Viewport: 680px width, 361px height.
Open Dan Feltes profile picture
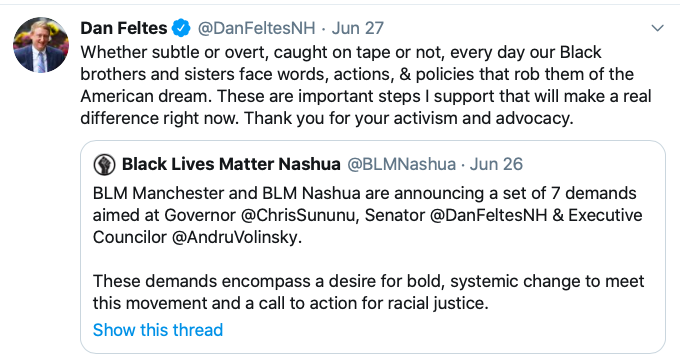(x=41, y=45)
